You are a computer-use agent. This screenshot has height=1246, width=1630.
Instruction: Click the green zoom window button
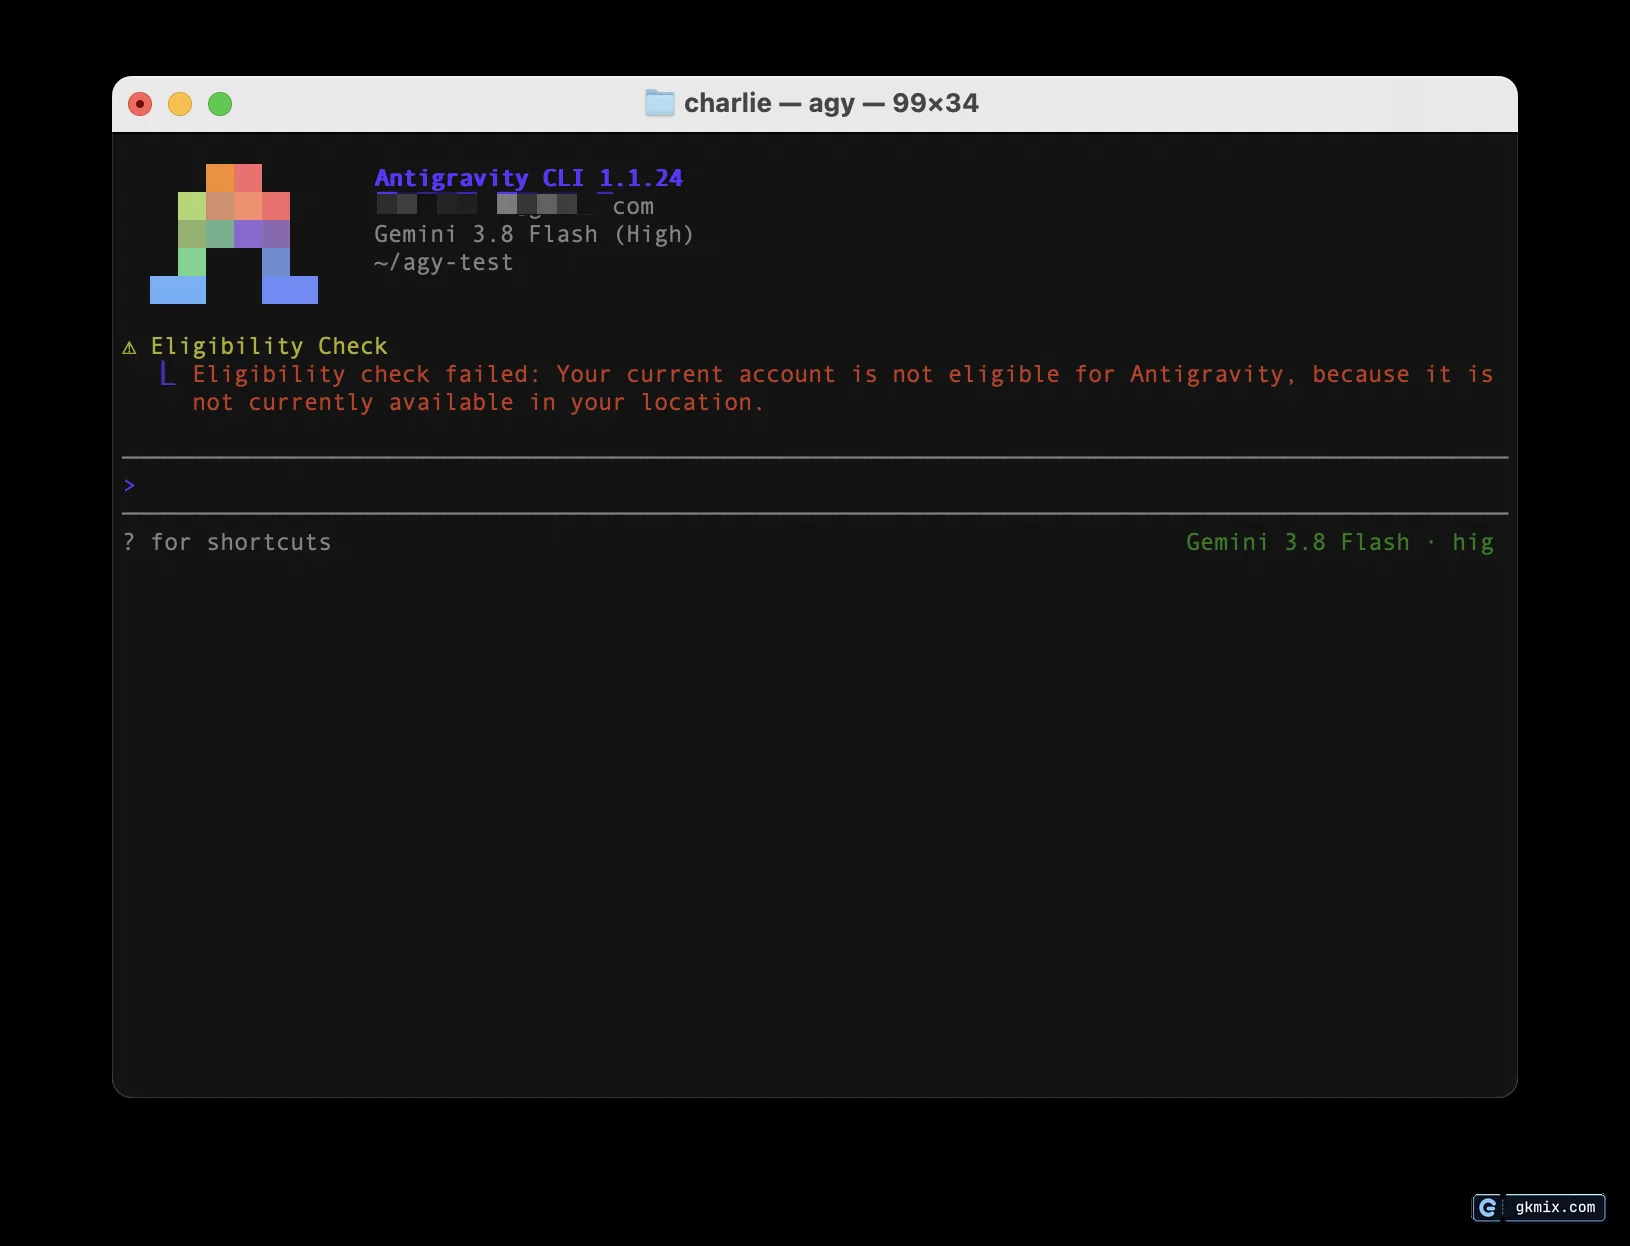(x=220, y=104)
